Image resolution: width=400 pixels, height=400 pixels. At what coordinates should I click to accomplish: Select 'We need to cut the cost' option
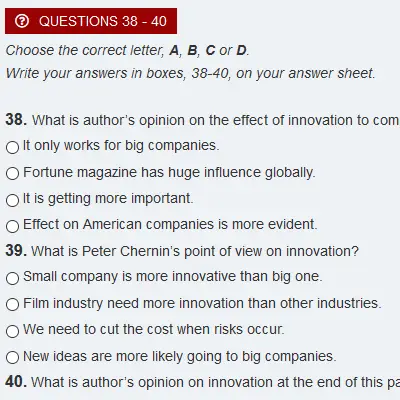point(12,331)
